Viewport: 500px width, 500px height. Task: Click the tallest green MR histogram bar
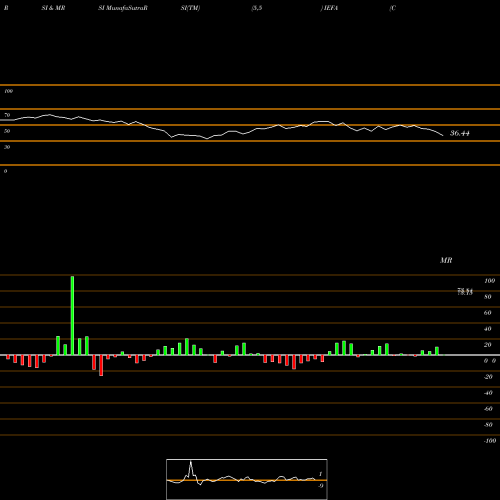pyautogui.click(x=72, y=316)
